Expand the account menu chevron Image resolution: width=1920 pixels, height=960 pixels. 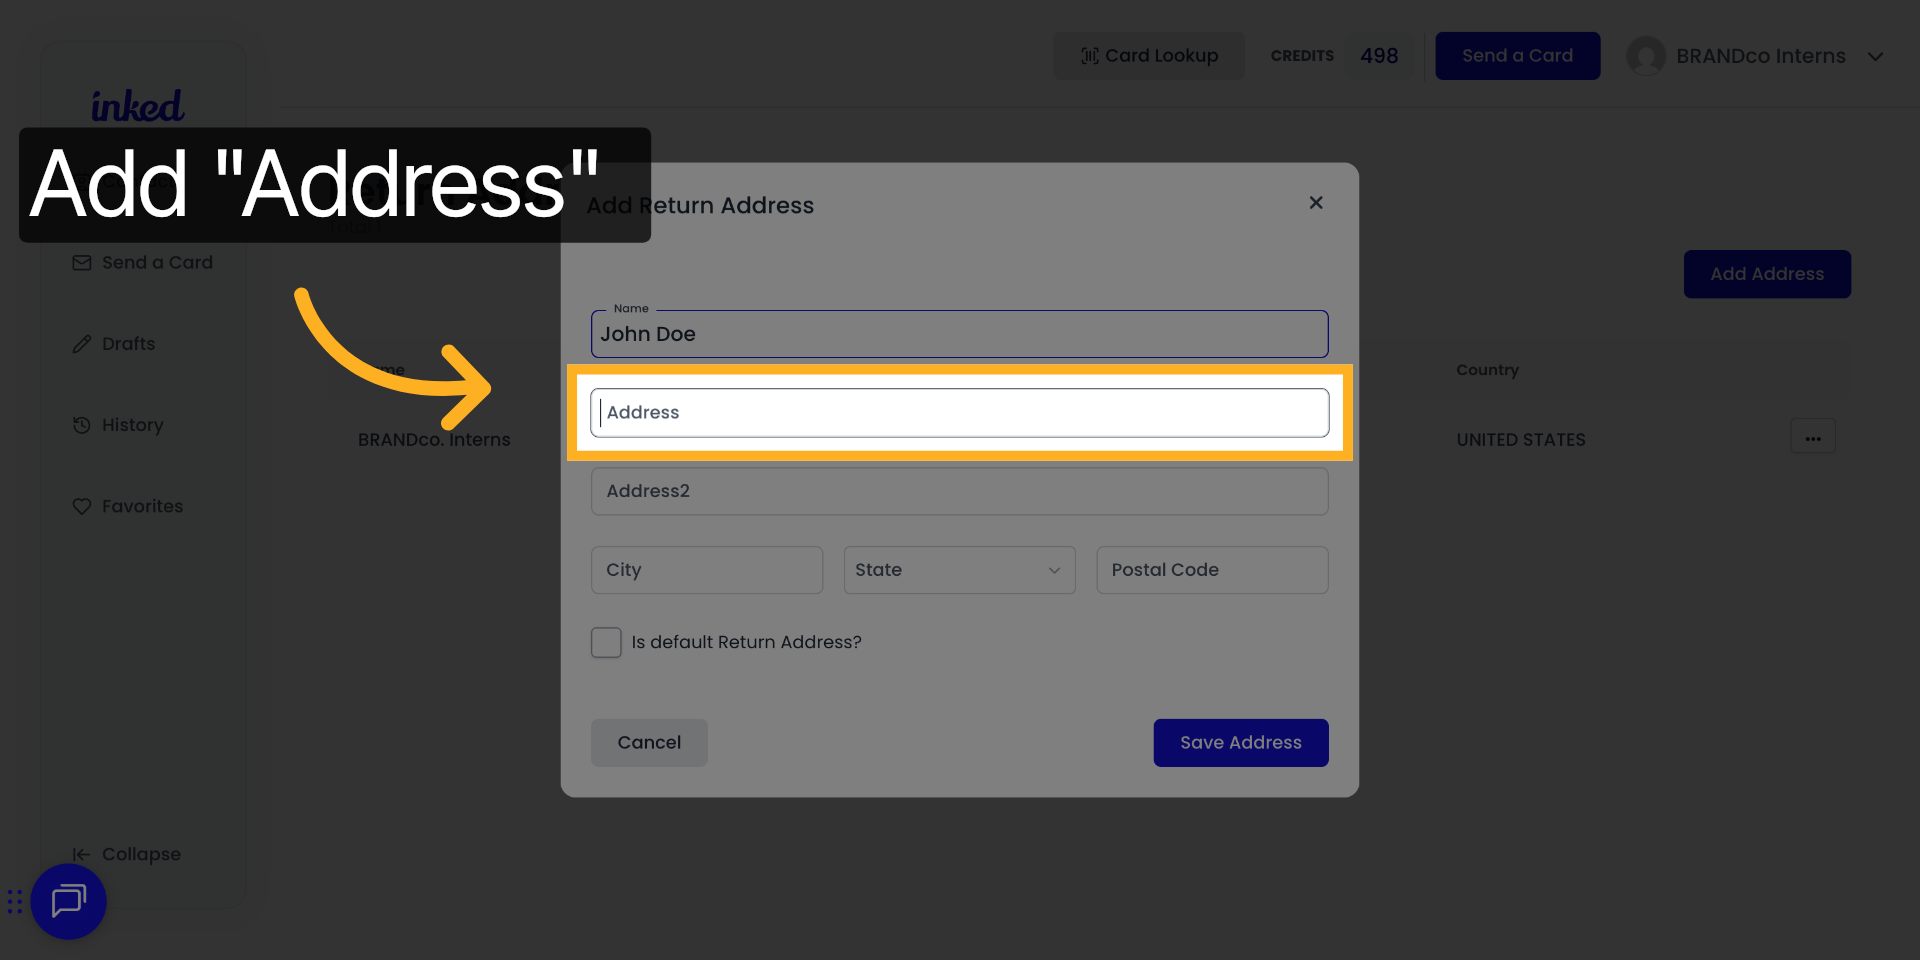tap(1876, 56)
